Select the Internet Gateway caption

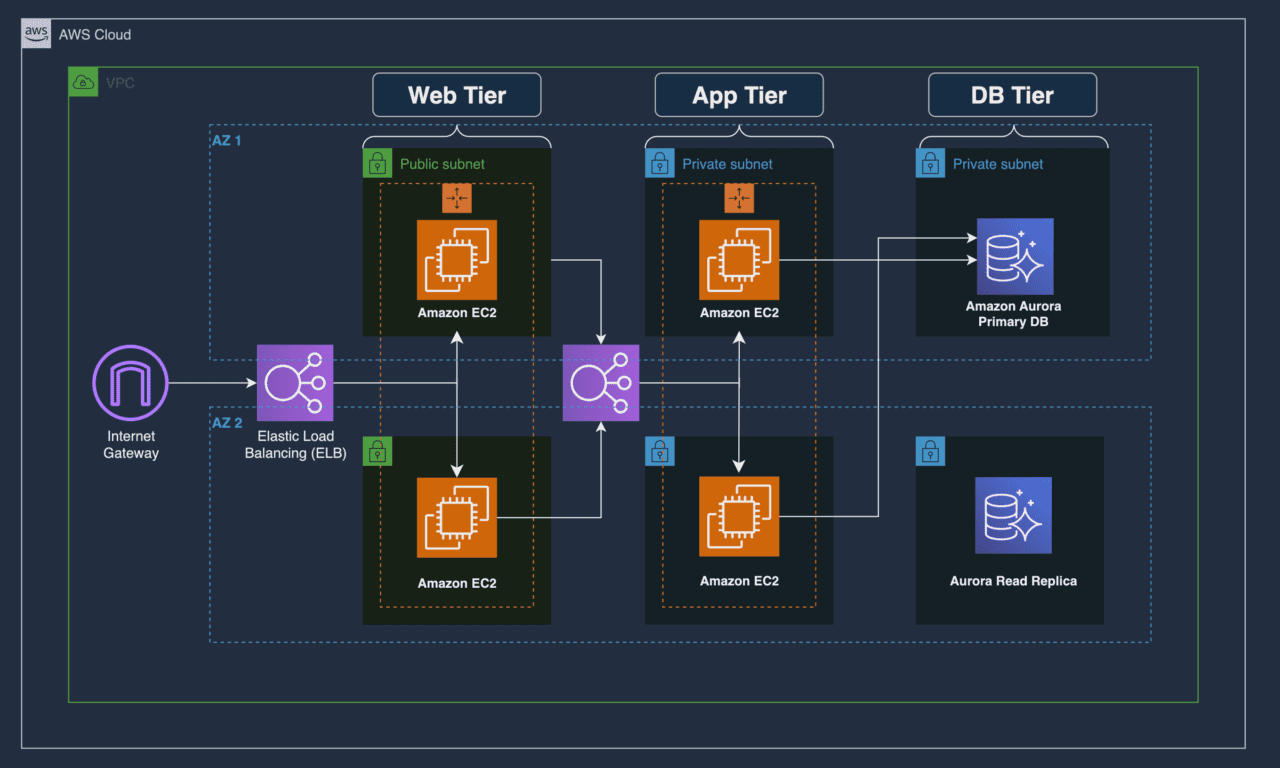tap(132, 445)
